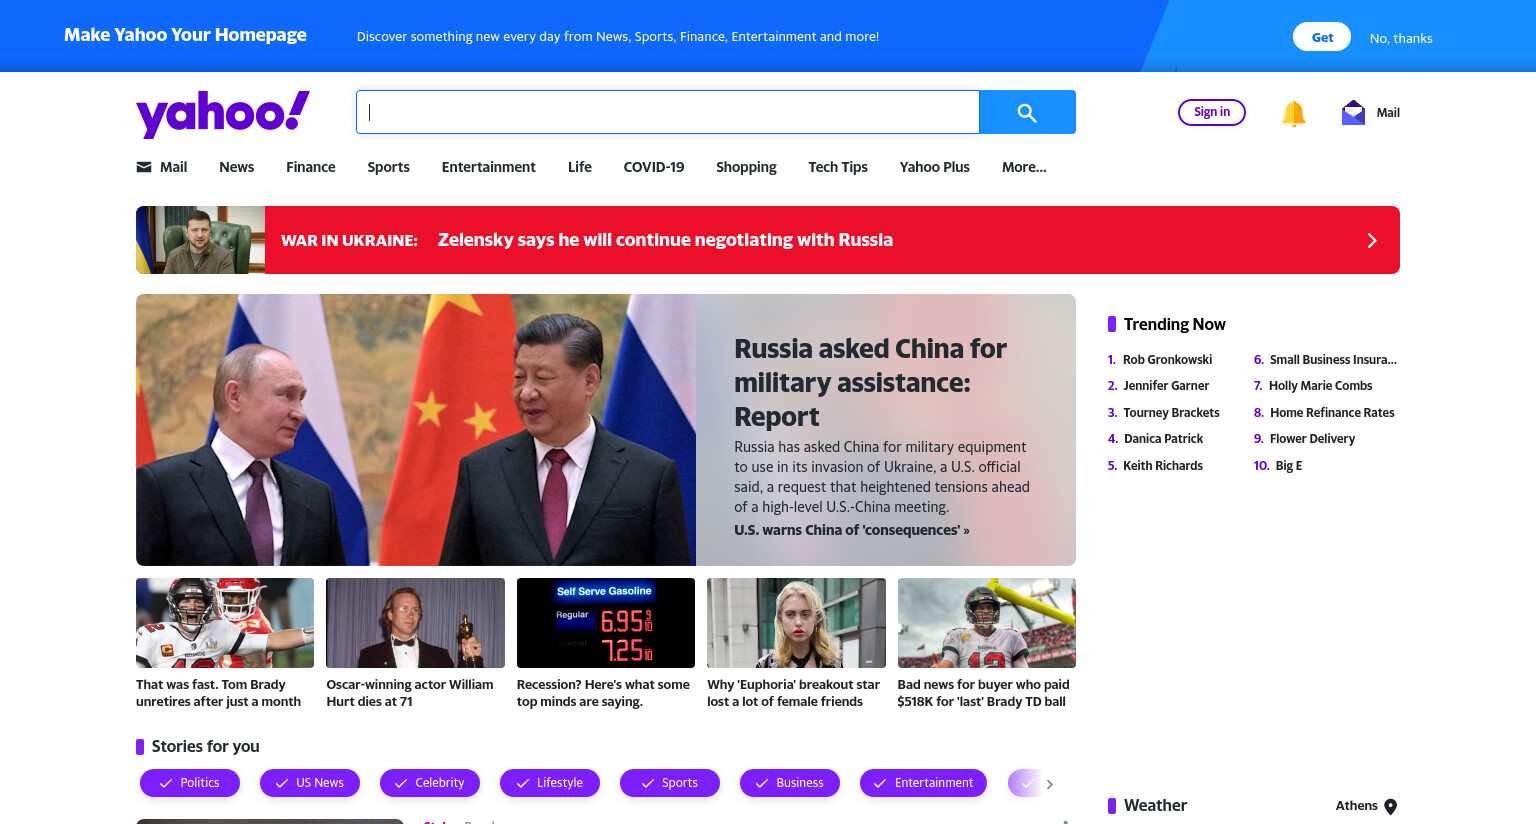Open Yahoo Plus in navigation bar
This screenshot has height=824, width=1536.
935,167
